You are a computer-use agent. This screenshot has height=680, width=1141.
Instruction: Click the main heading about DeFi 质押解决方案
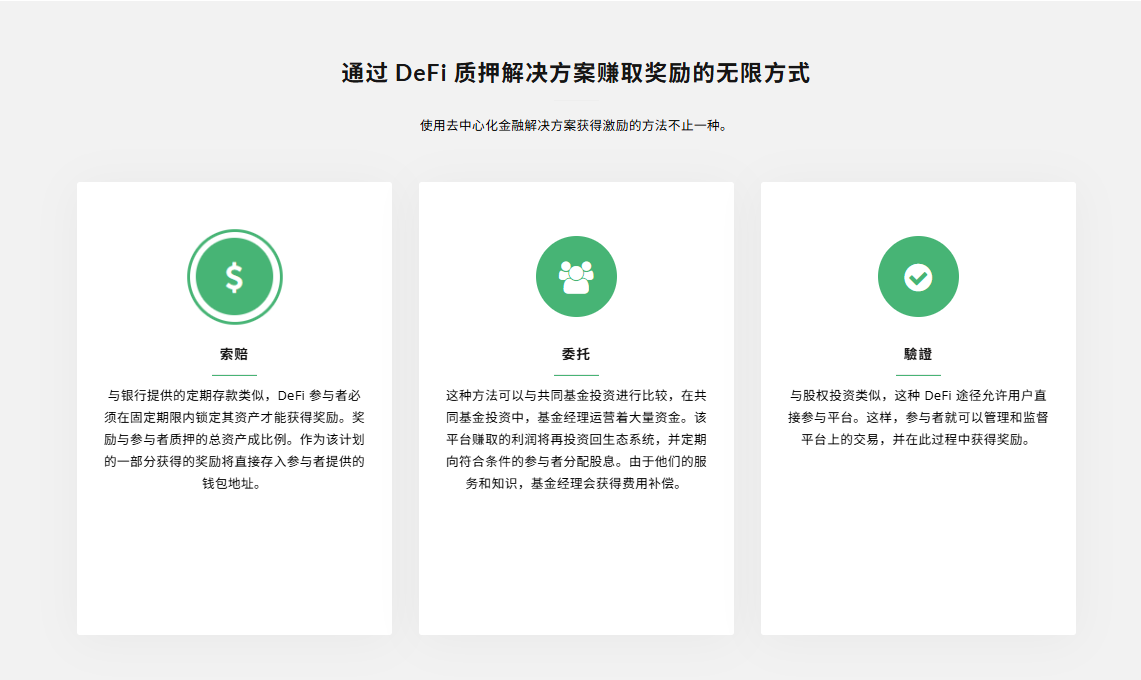coord(575,73)
